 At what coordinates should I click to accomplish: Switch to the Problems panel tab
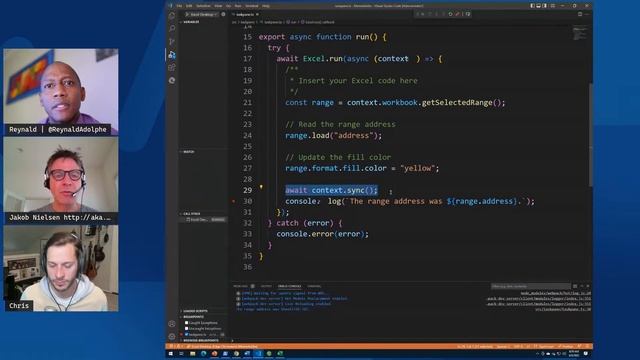[x=243, y=286]
